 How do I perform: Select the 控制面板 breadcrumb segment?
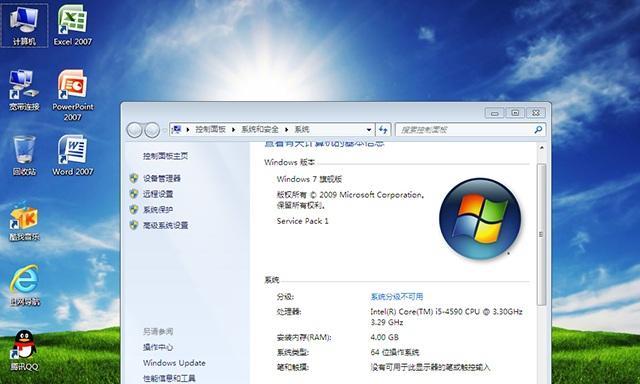tap(211, 129)
